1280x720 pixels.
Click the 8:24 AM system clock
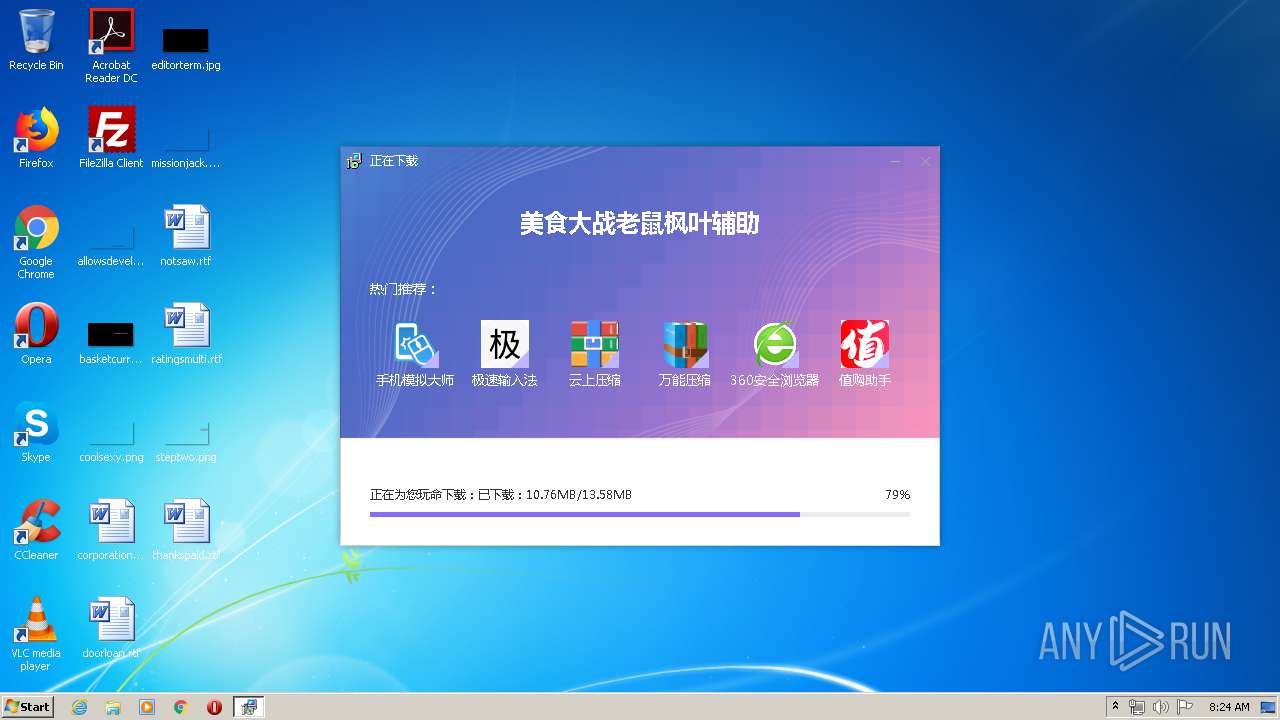click(x=1229, y=707)
